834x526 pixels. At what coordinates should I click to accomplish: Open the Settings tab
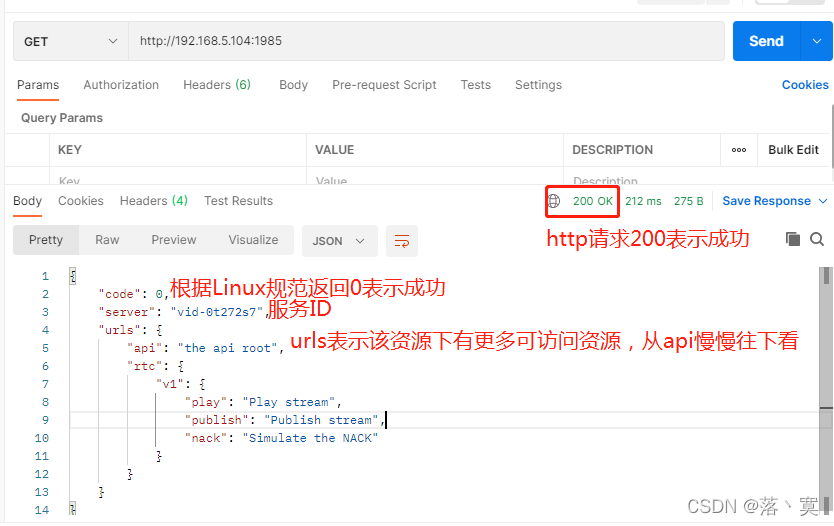click(538, 85)
